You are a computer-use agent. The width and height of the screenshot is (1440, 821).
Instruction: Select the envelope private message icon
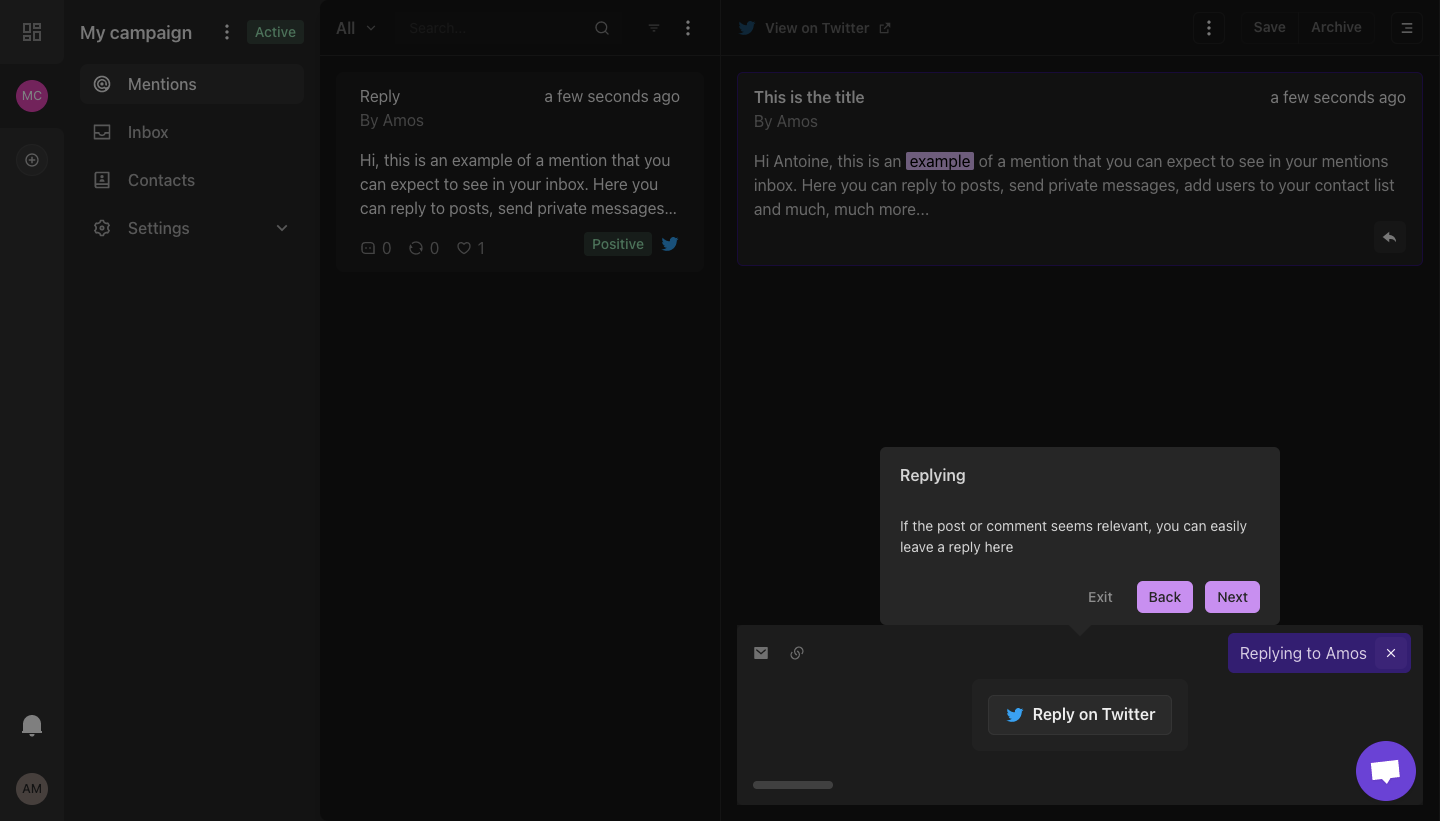761,653
